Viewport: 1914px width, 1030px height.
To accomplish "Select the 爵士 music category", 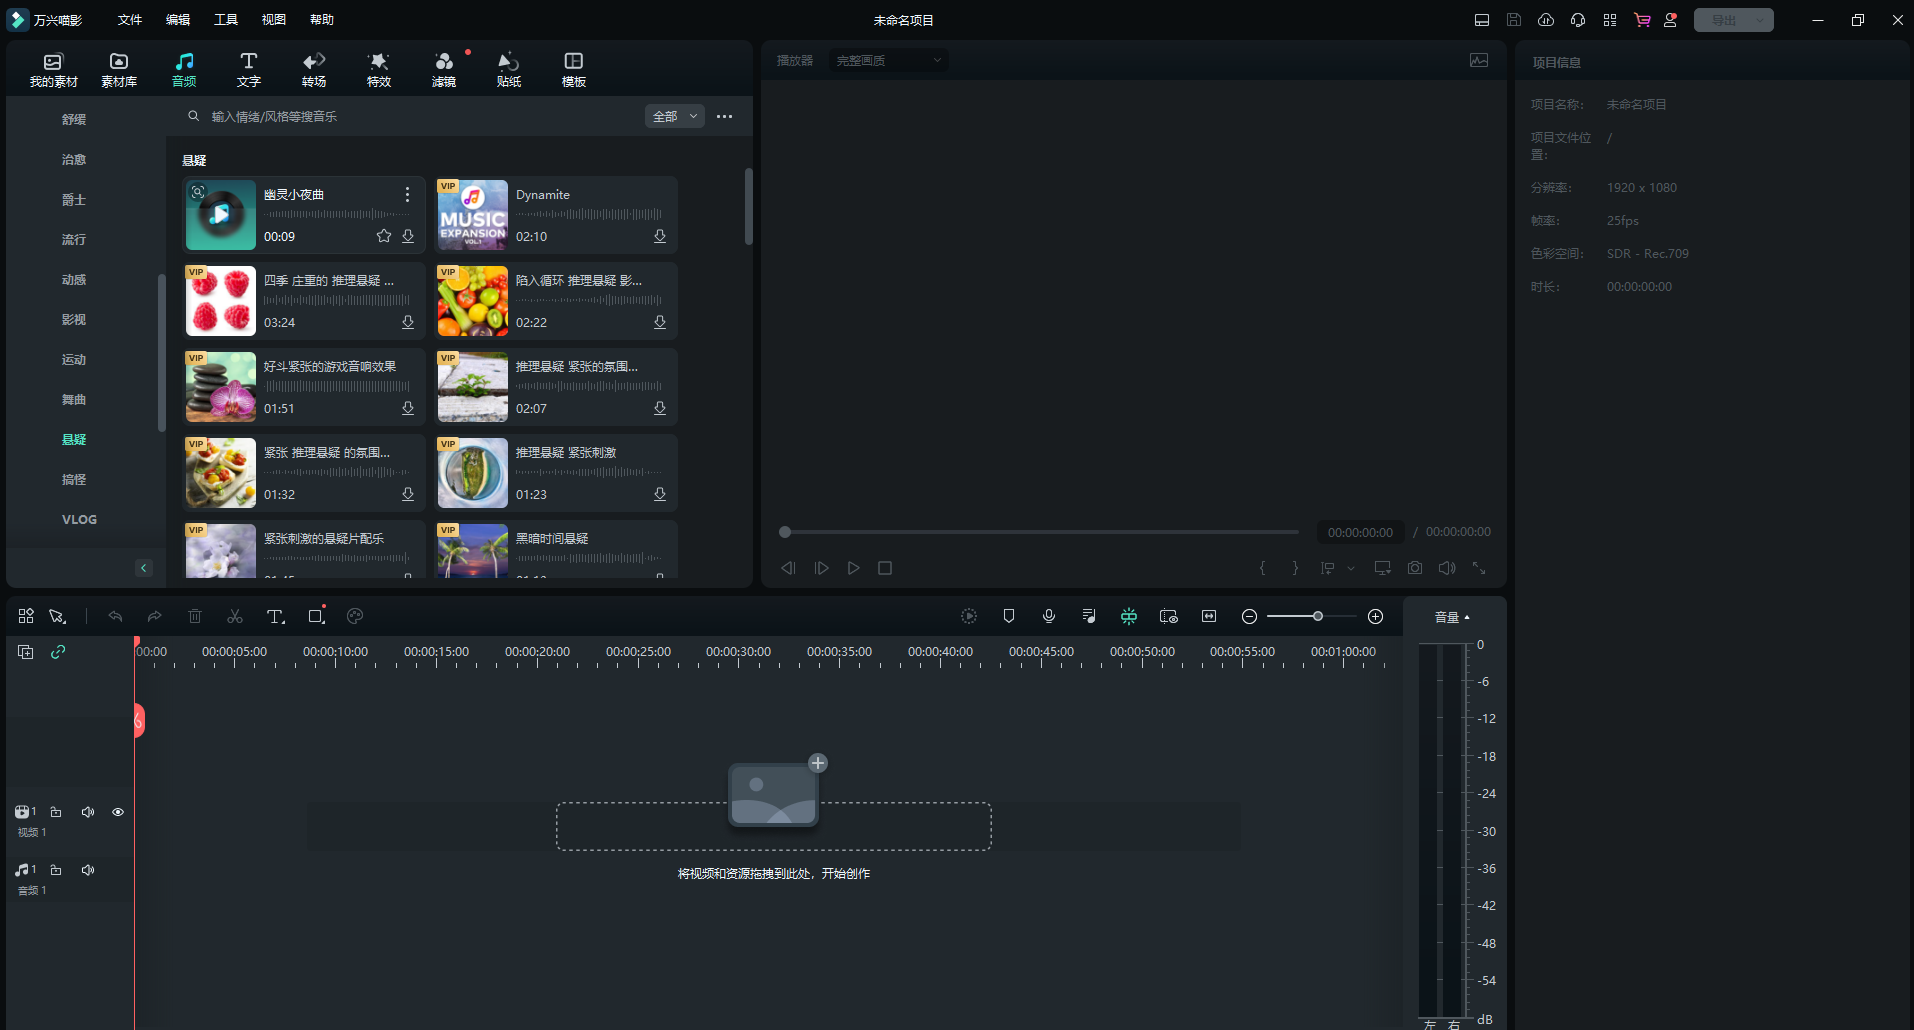I will pyautogui.click(x=74, y=200).
